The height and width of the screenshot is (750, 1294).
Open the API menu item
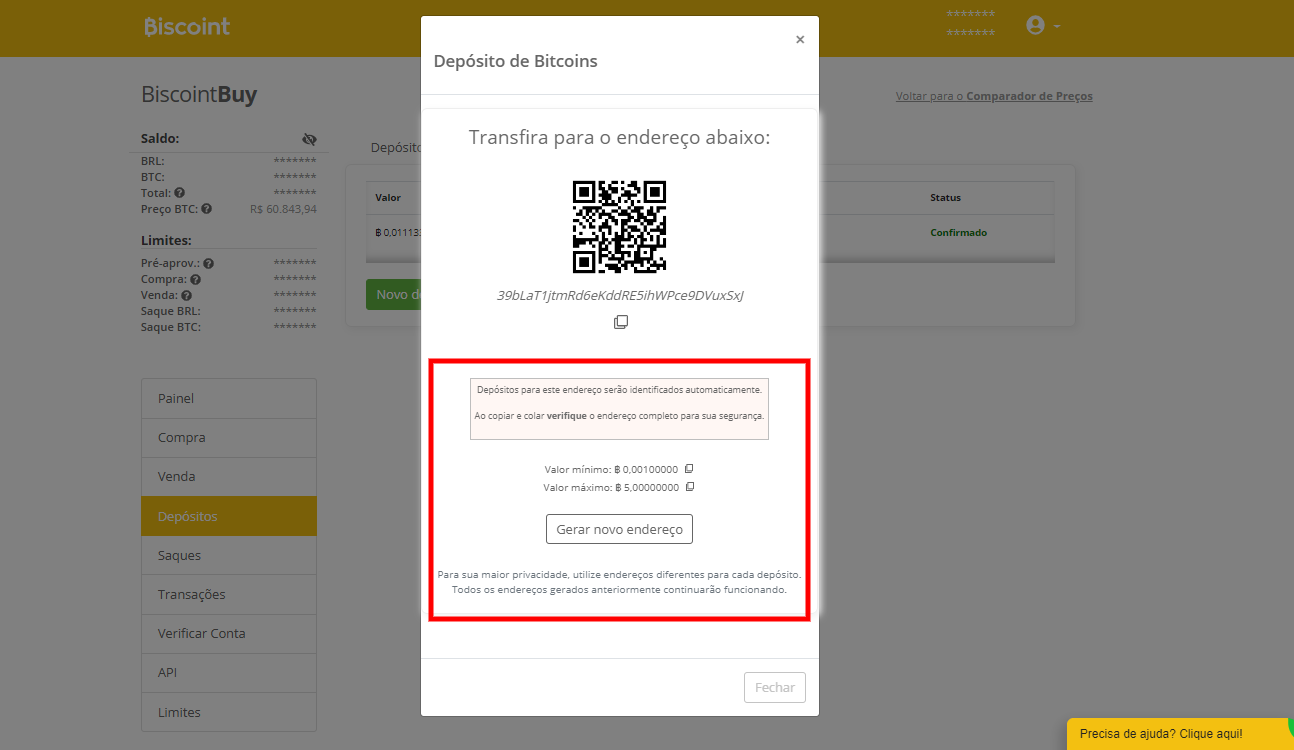coord(229,672)
